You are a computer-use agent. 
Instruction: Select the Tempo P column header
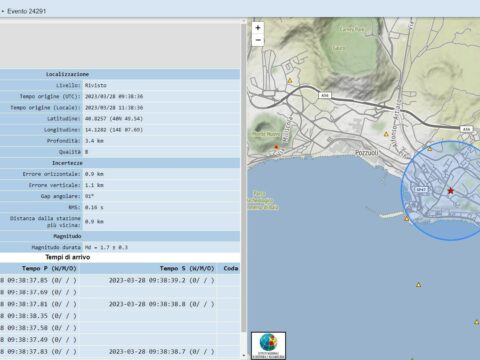tap(49, 268)
